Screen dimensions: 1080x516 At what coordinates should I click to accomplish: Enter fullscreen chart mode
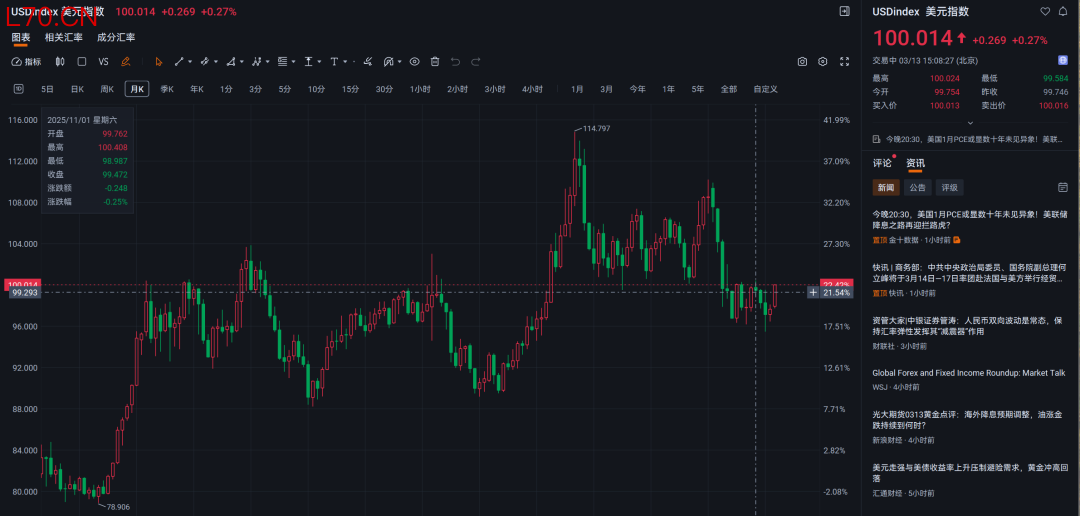click(x=844, y=62)
